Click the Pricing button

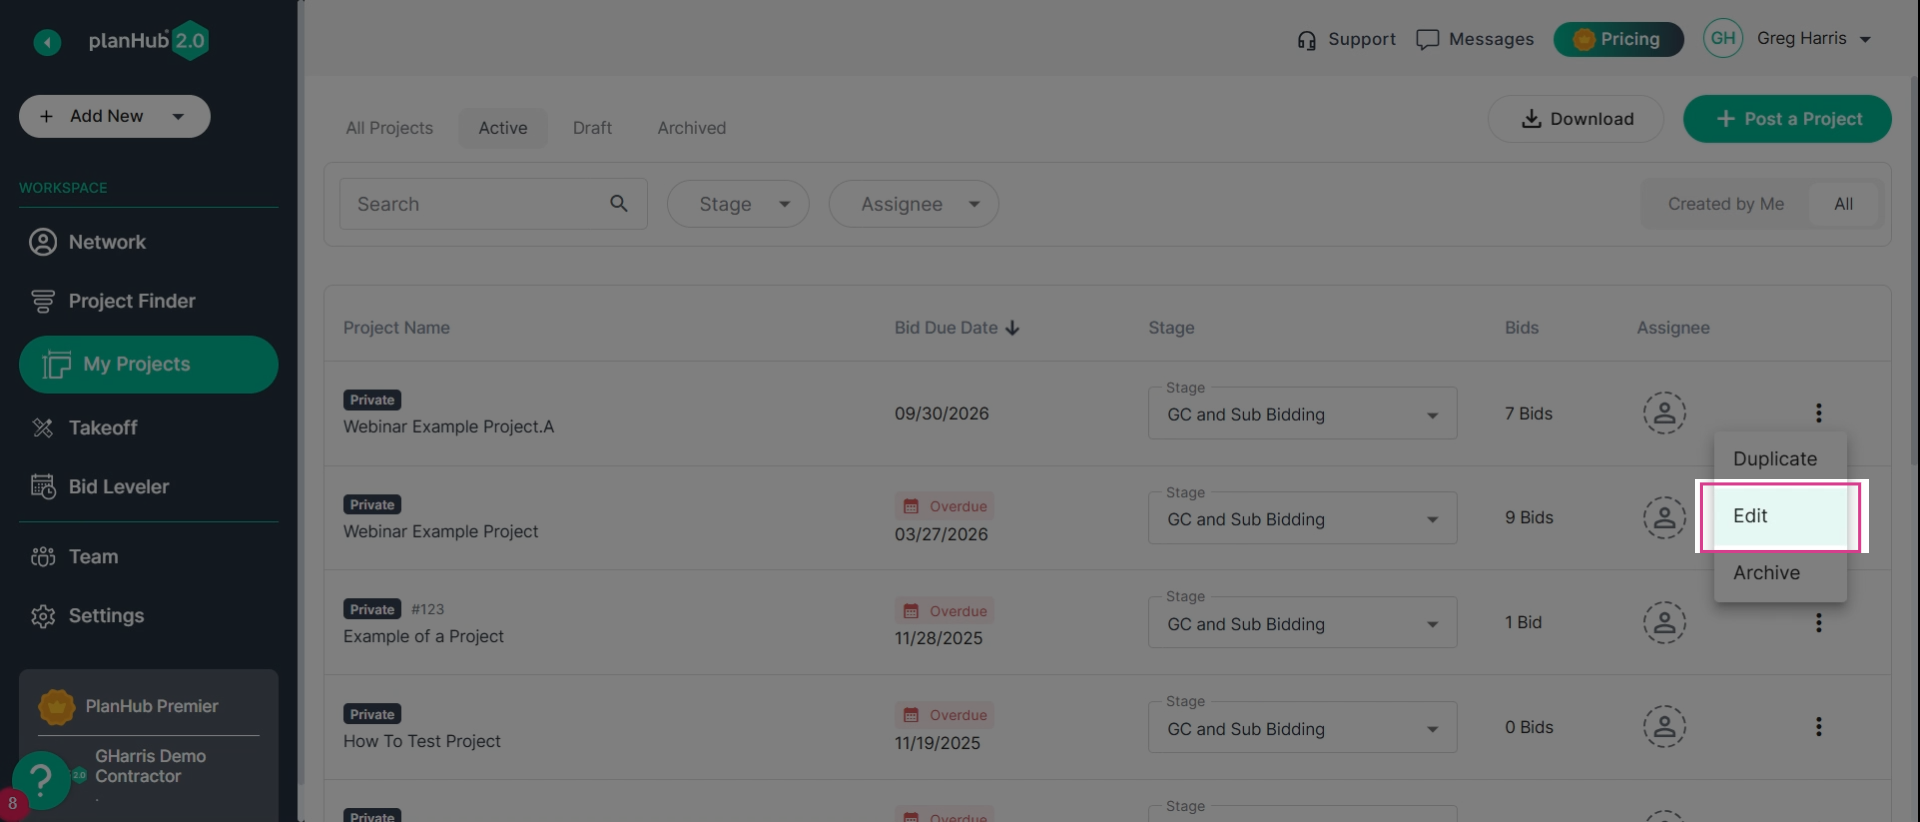click(x=1618, y=39)
